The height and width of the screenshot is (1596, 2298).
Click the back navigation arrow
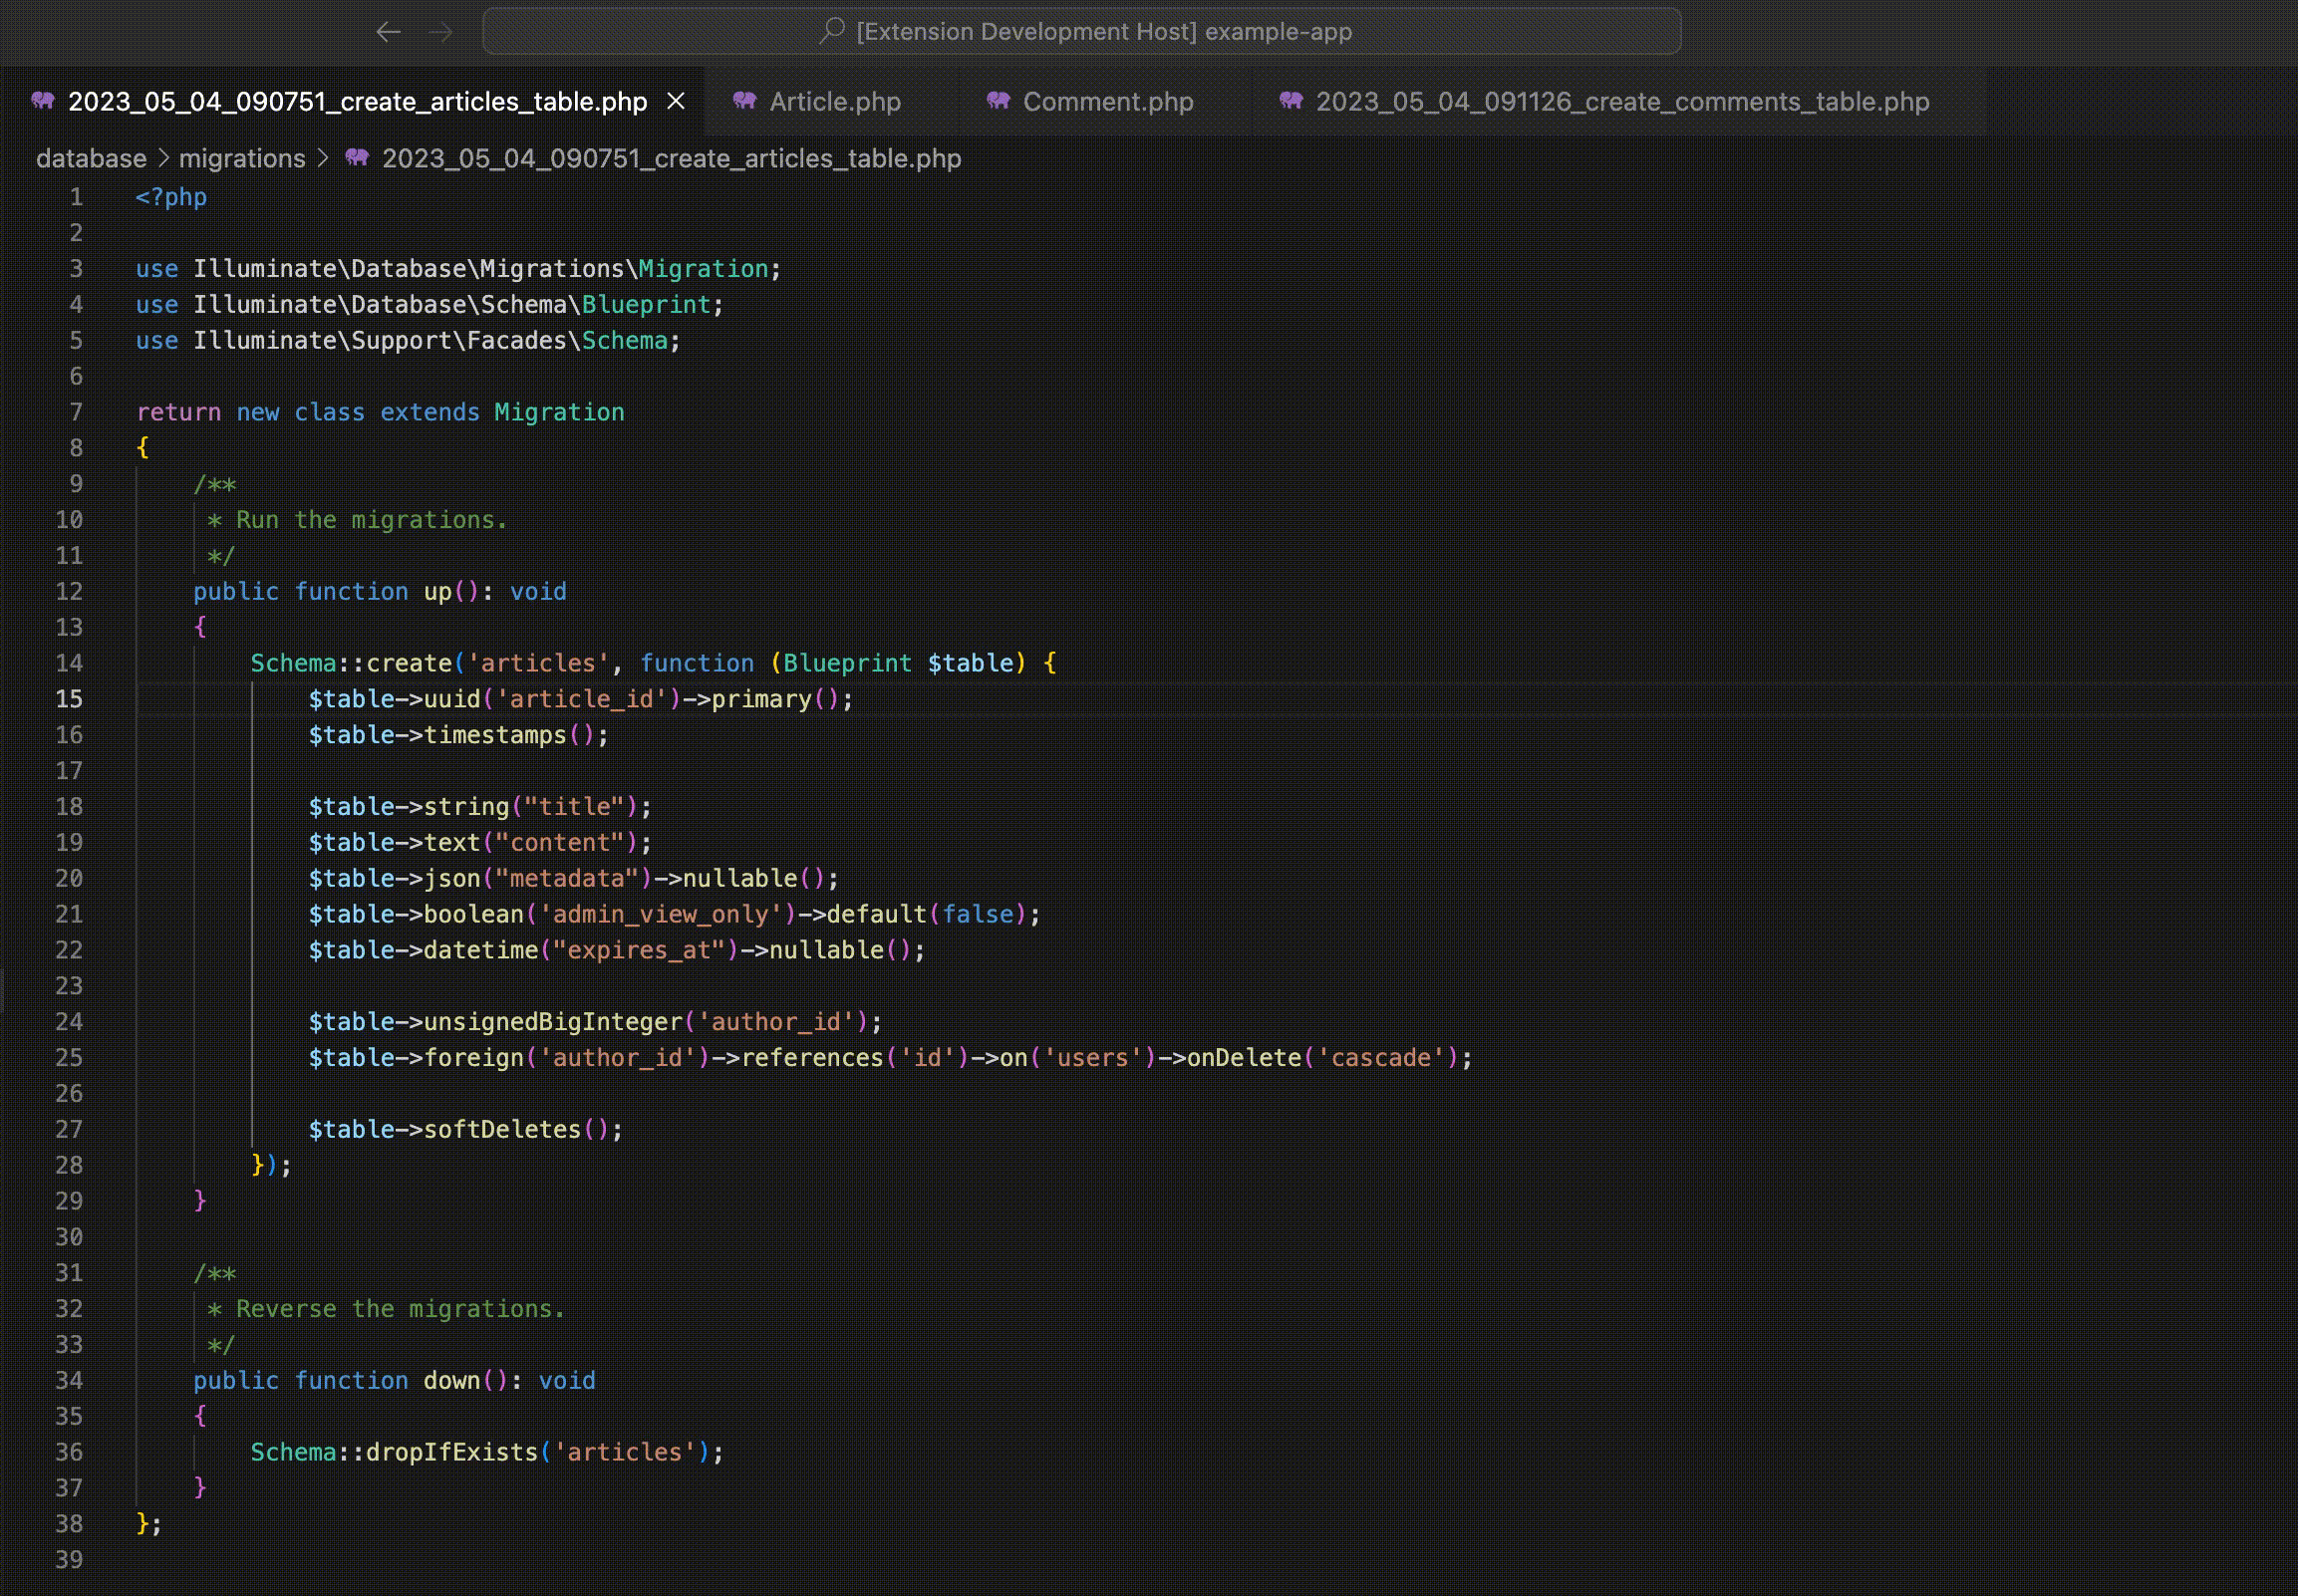(x=388, y=32)
